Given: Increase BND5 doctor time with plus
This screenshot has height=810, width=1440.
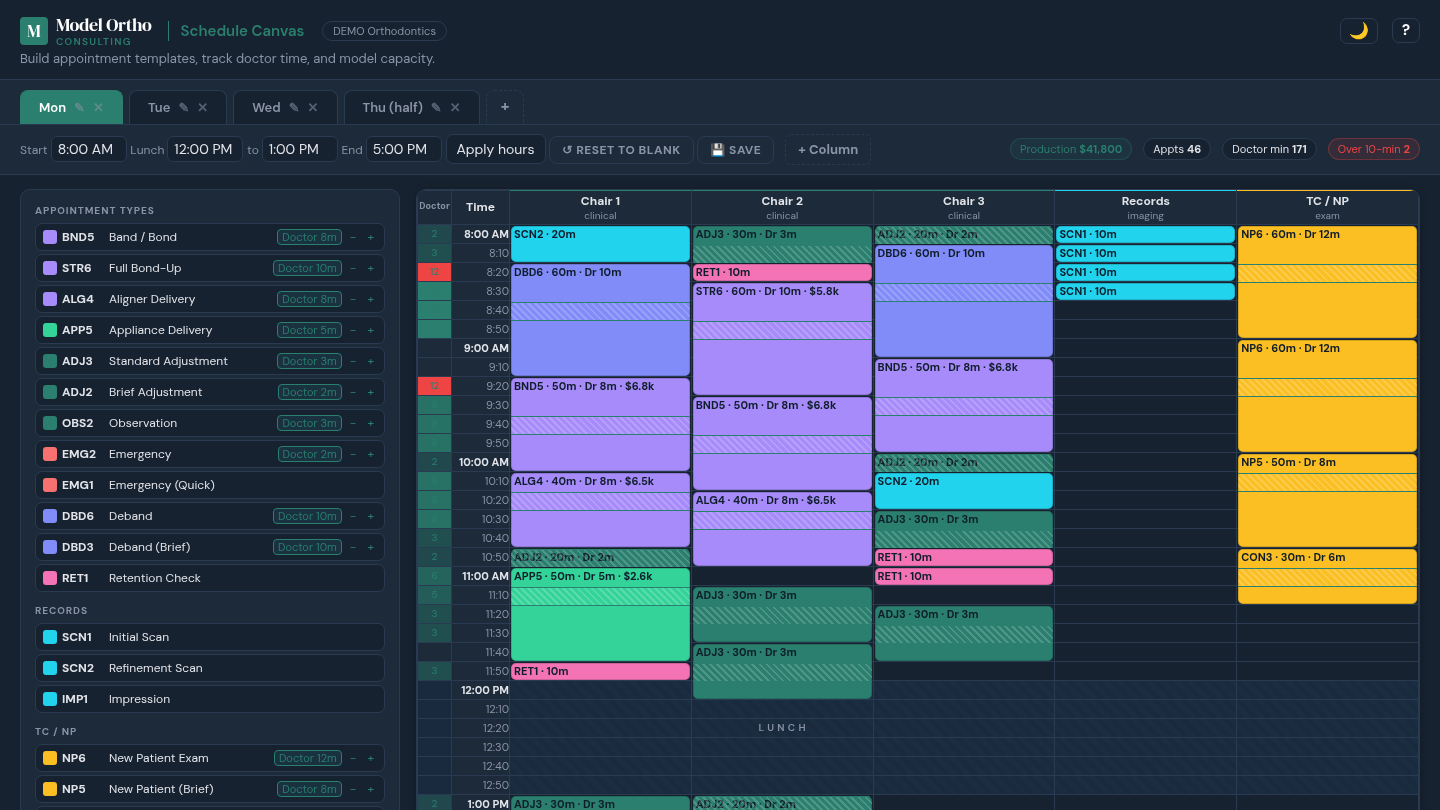Looking at the screenshot, I should point(370,237).
